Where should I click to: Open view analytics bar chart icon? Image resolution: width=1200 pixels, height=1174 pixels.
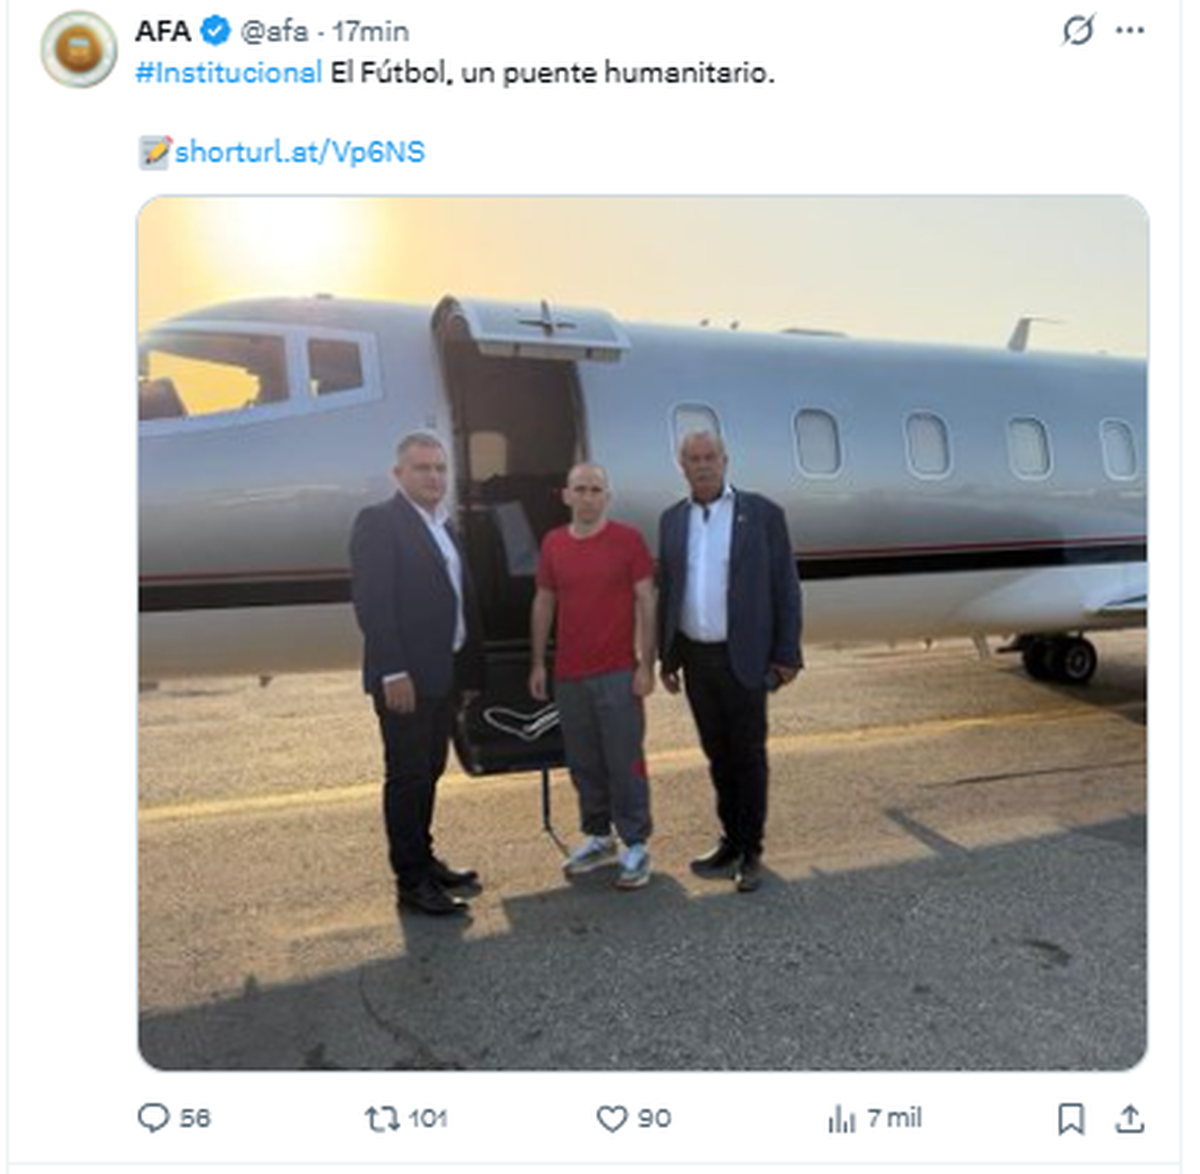pos(842,1118)
